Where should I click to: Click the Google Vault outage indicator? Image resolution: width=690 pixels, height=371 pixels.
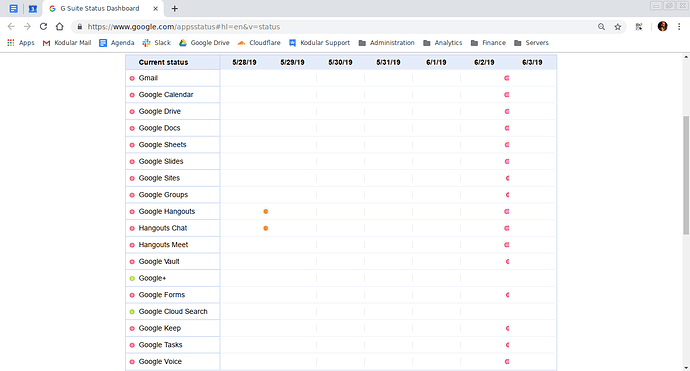pos(507,261)
